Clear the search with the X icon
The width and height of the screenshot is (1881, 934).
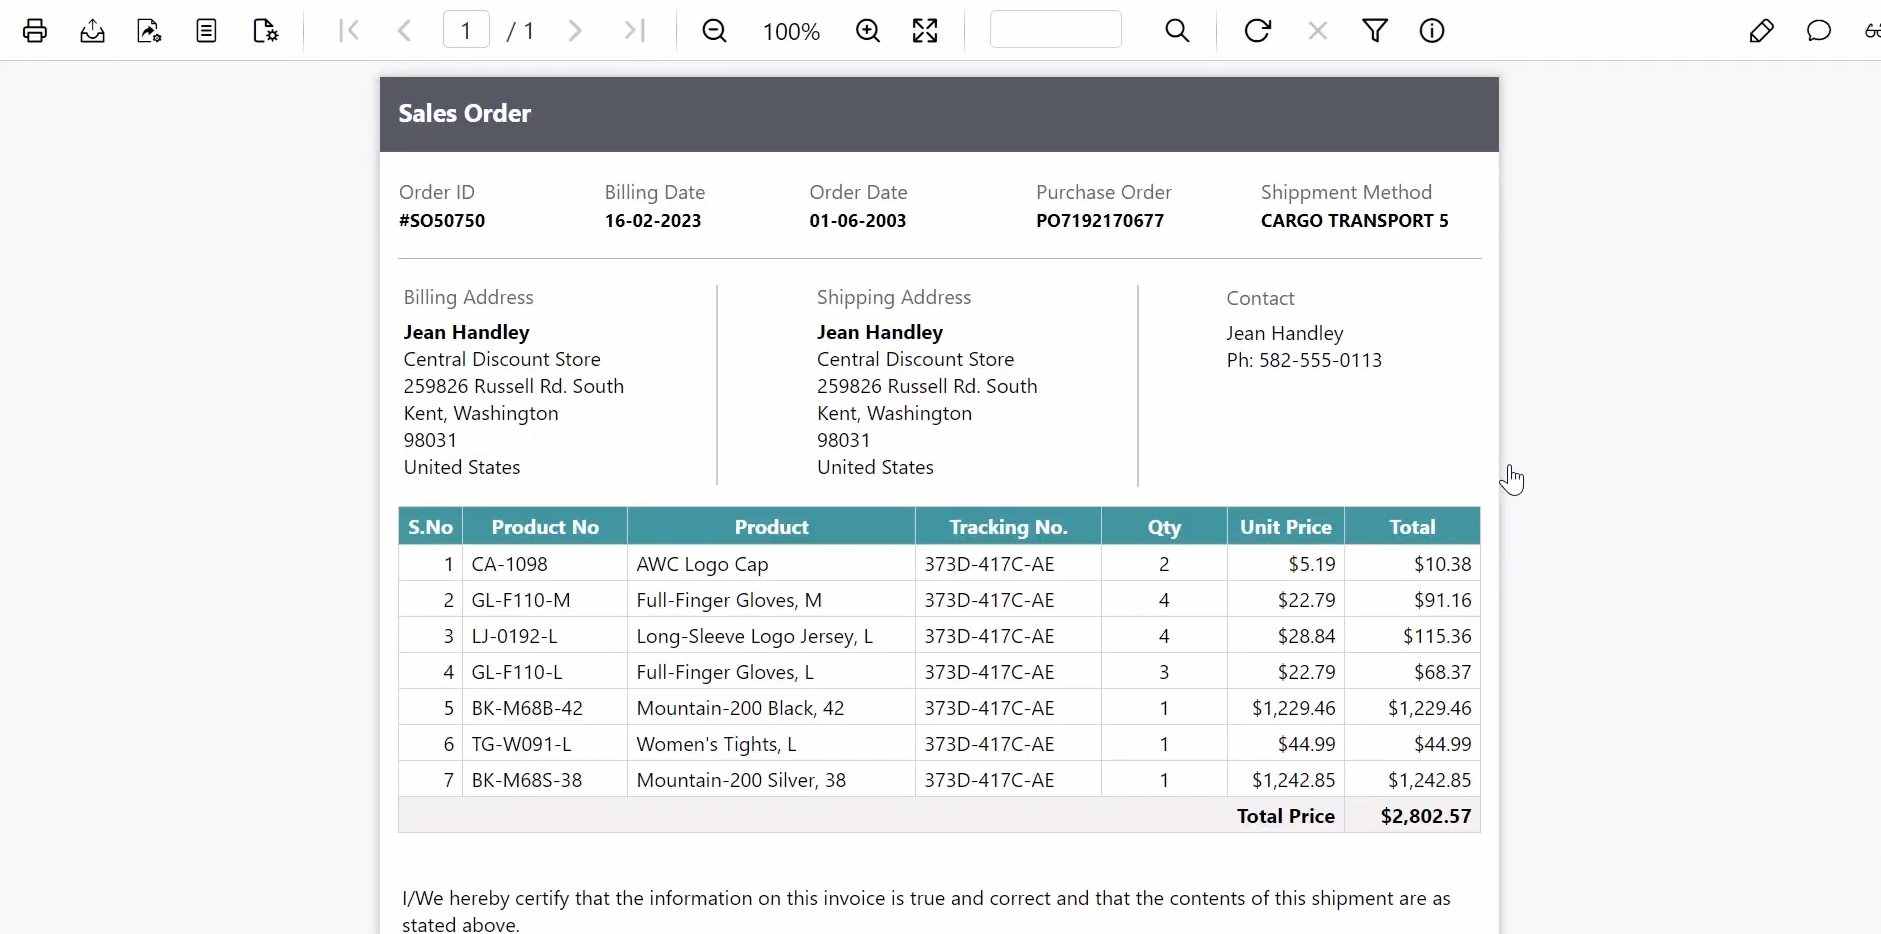[x=1318, y=30]
